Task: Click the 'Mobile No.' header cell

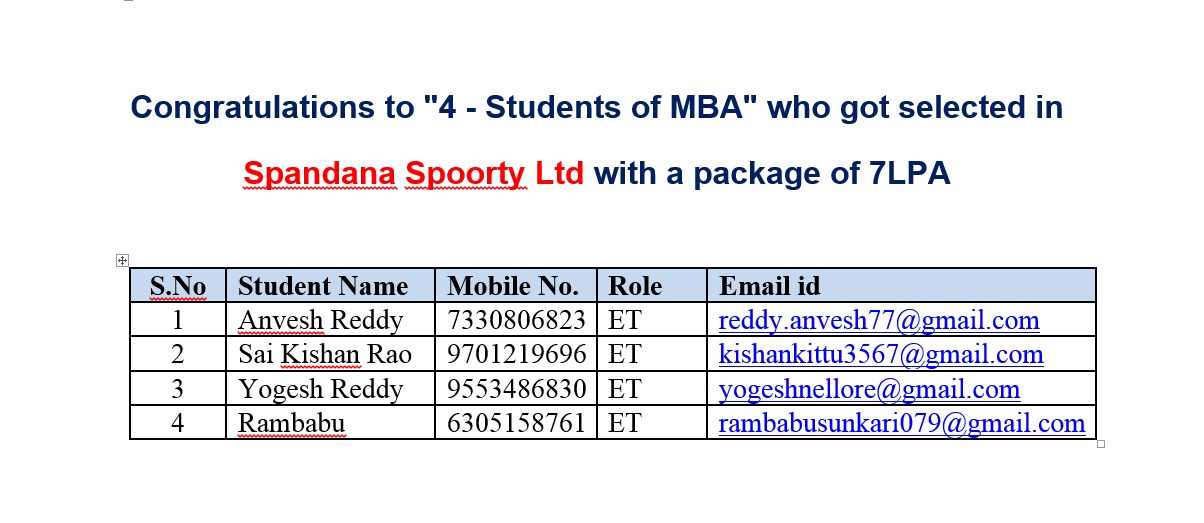Action: coord(513,286)
